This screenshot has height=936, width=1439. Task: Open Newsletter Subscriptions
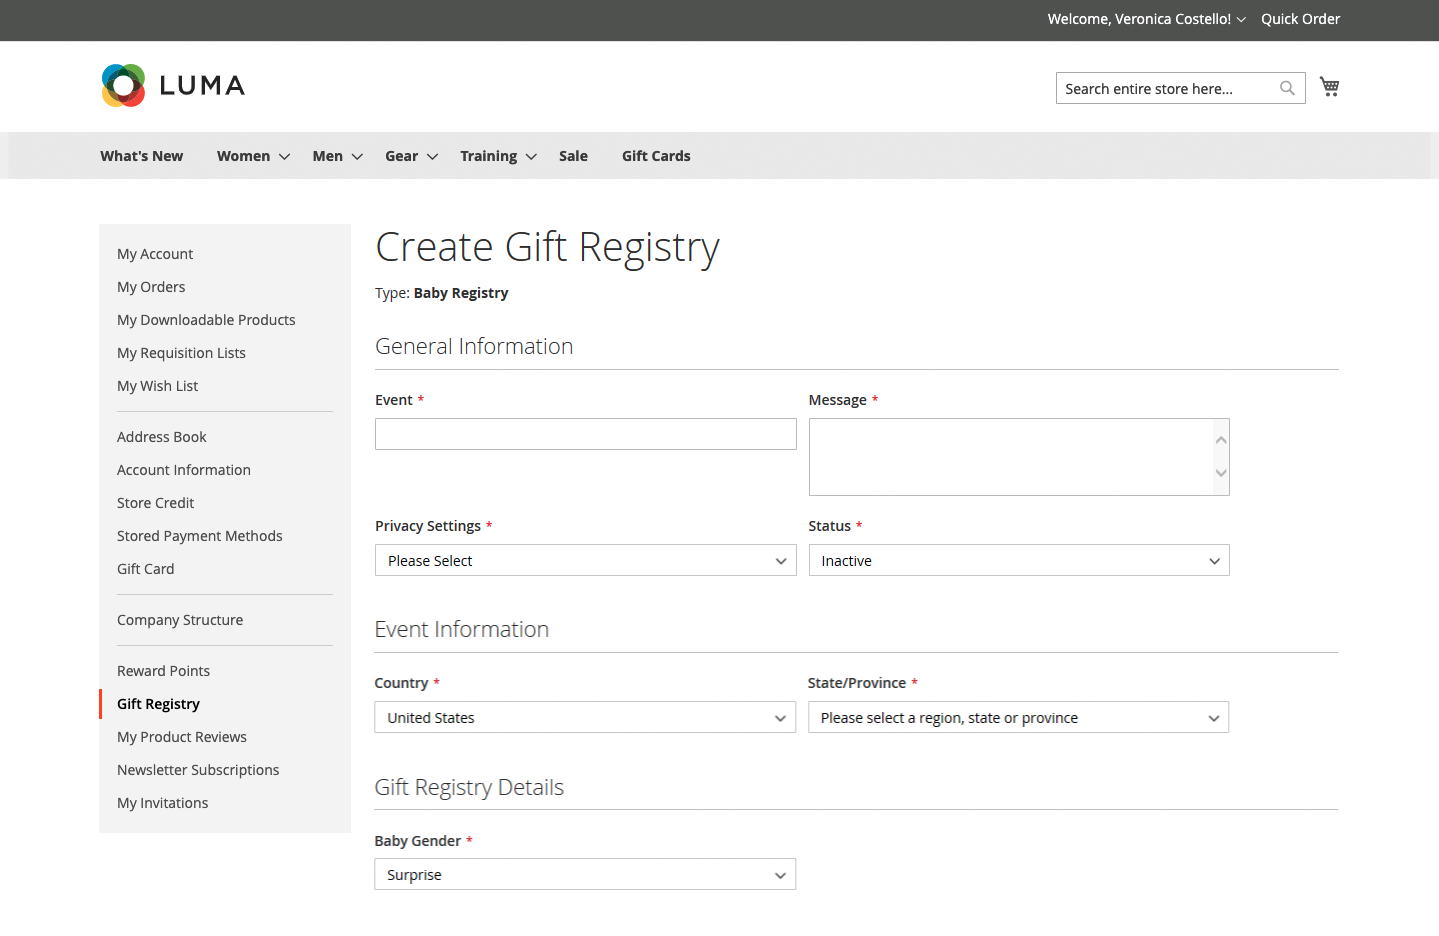click(x=198, y=770)
